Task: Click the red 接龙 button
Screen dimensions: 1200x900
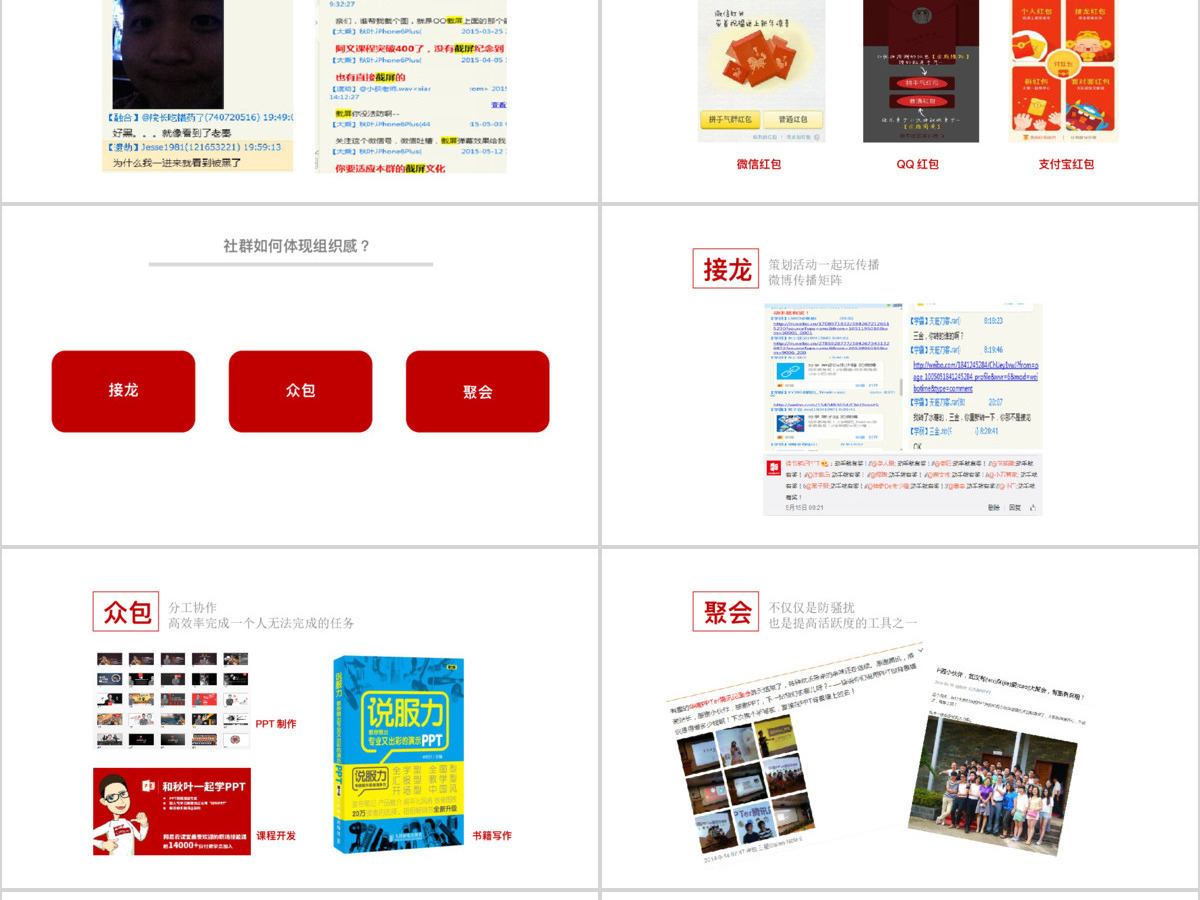Action: click(123, 391)
